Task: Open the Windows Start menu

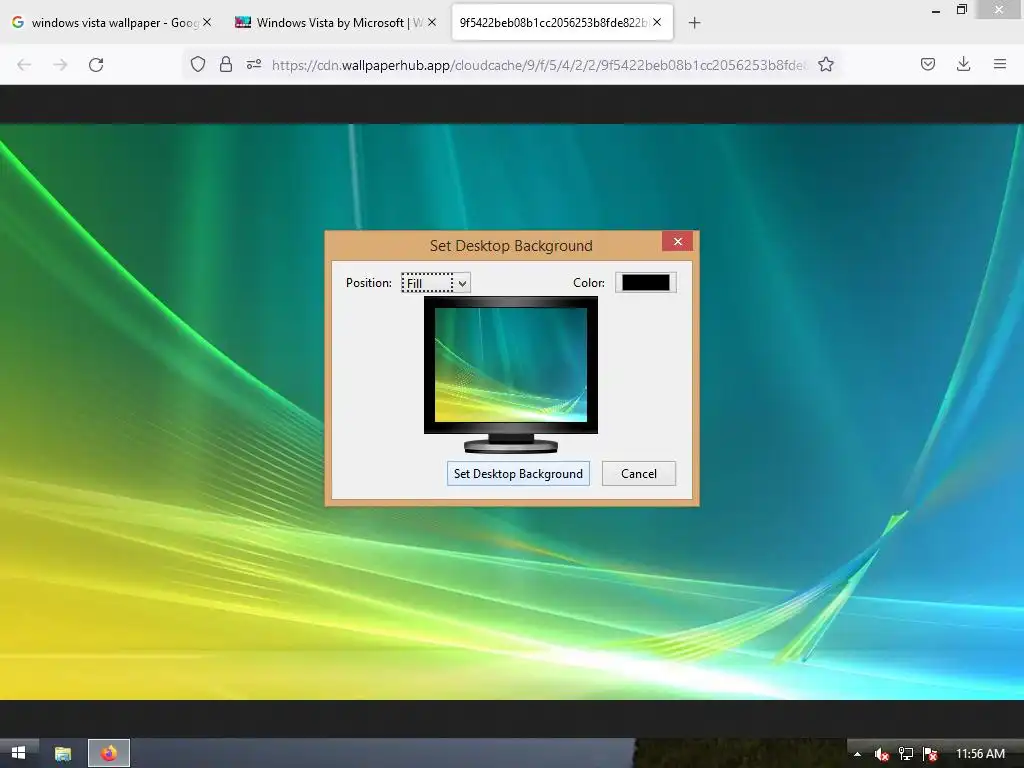Action: point(18,753)
